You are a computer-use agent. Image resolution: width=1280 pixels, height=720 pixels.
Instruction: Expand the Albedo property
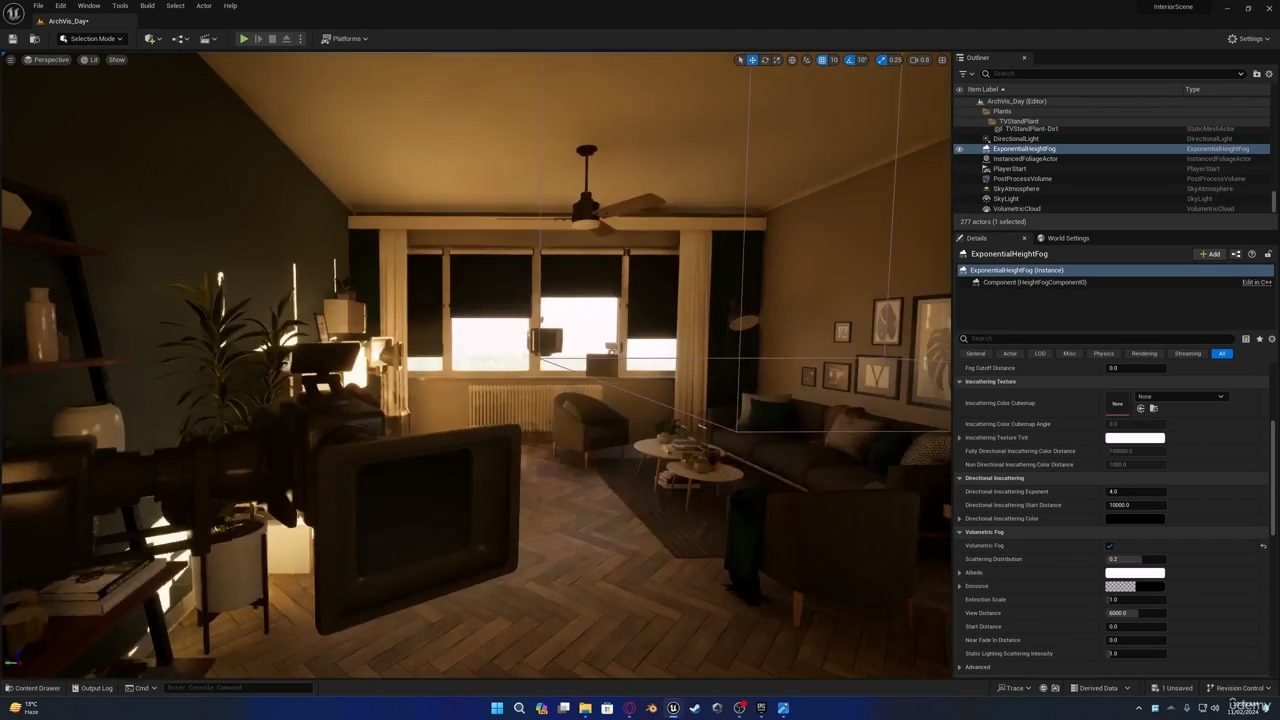click(960, 573)
